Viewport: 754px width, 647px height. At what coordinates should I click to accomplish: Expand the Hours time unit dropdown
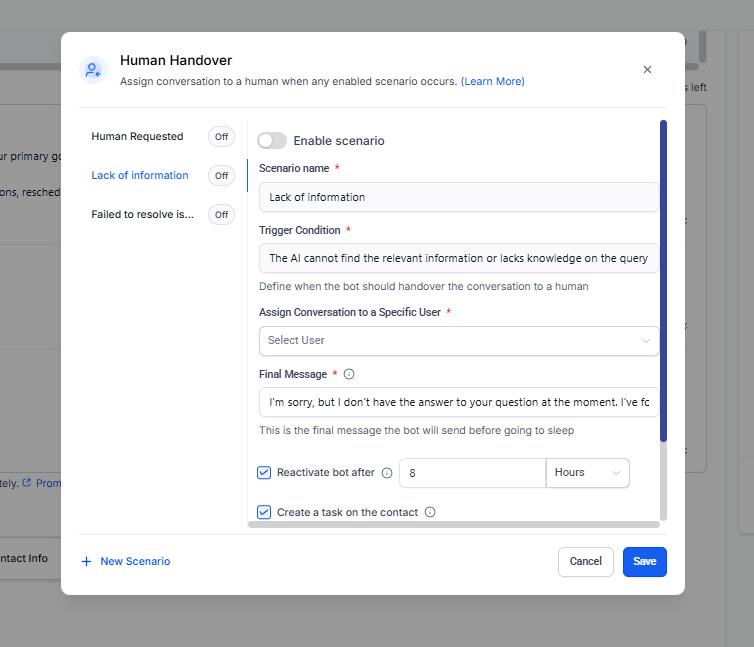[588, 473]
